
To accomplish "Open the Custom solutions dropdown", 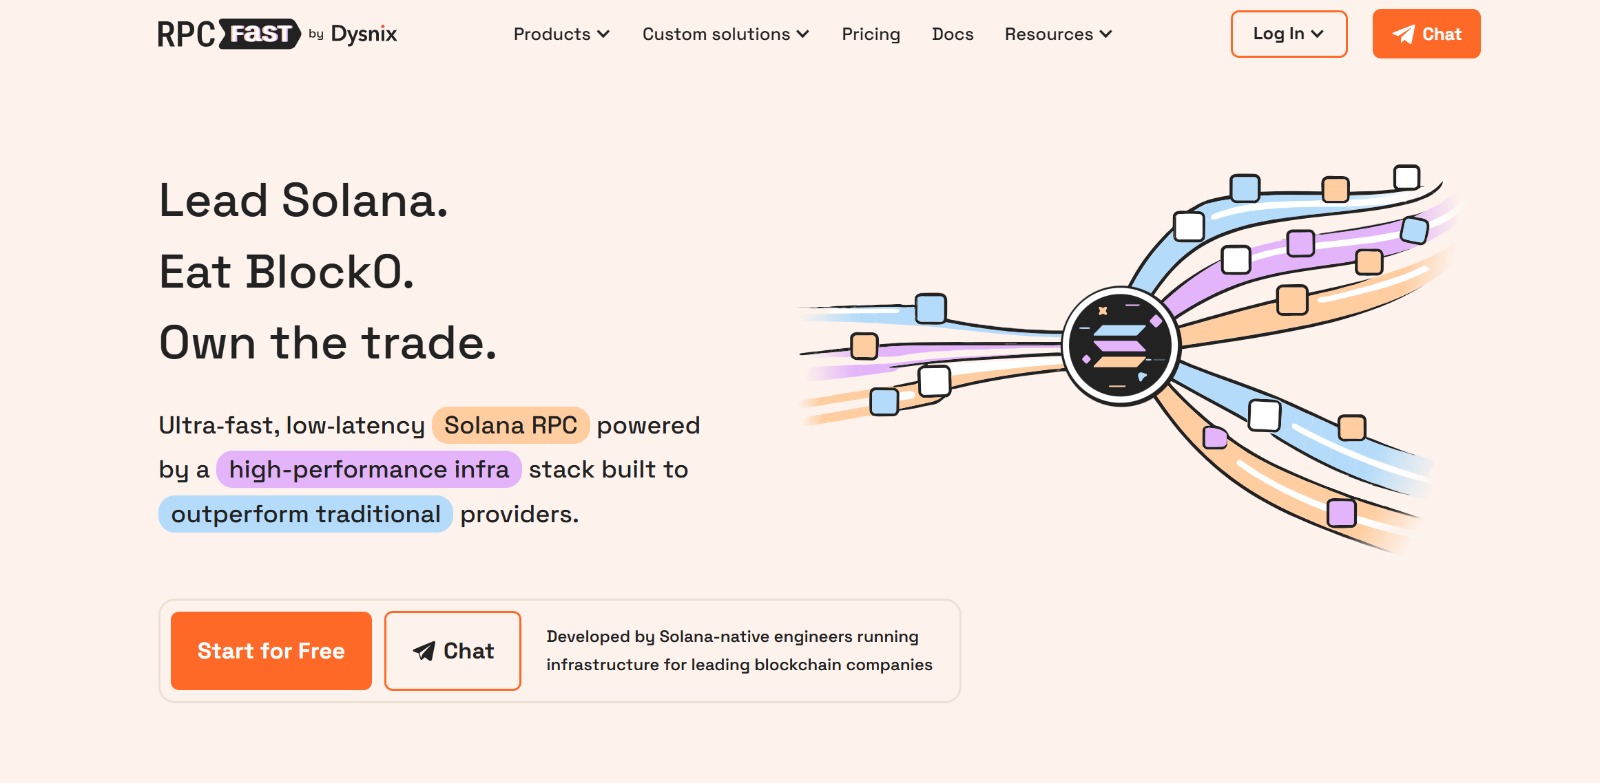I will pos(725,34).
